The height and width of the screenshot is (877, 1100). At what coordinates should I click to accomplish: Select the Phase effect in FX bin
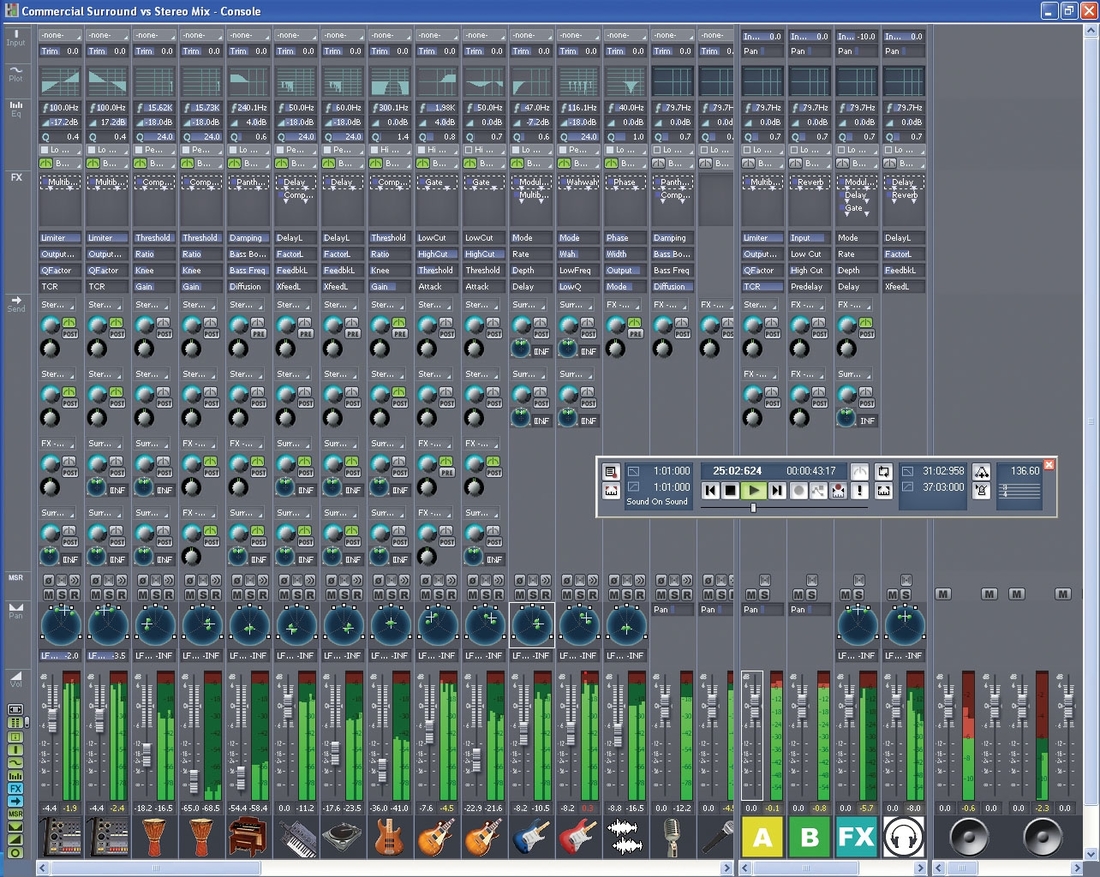click(x=625, y=182)
